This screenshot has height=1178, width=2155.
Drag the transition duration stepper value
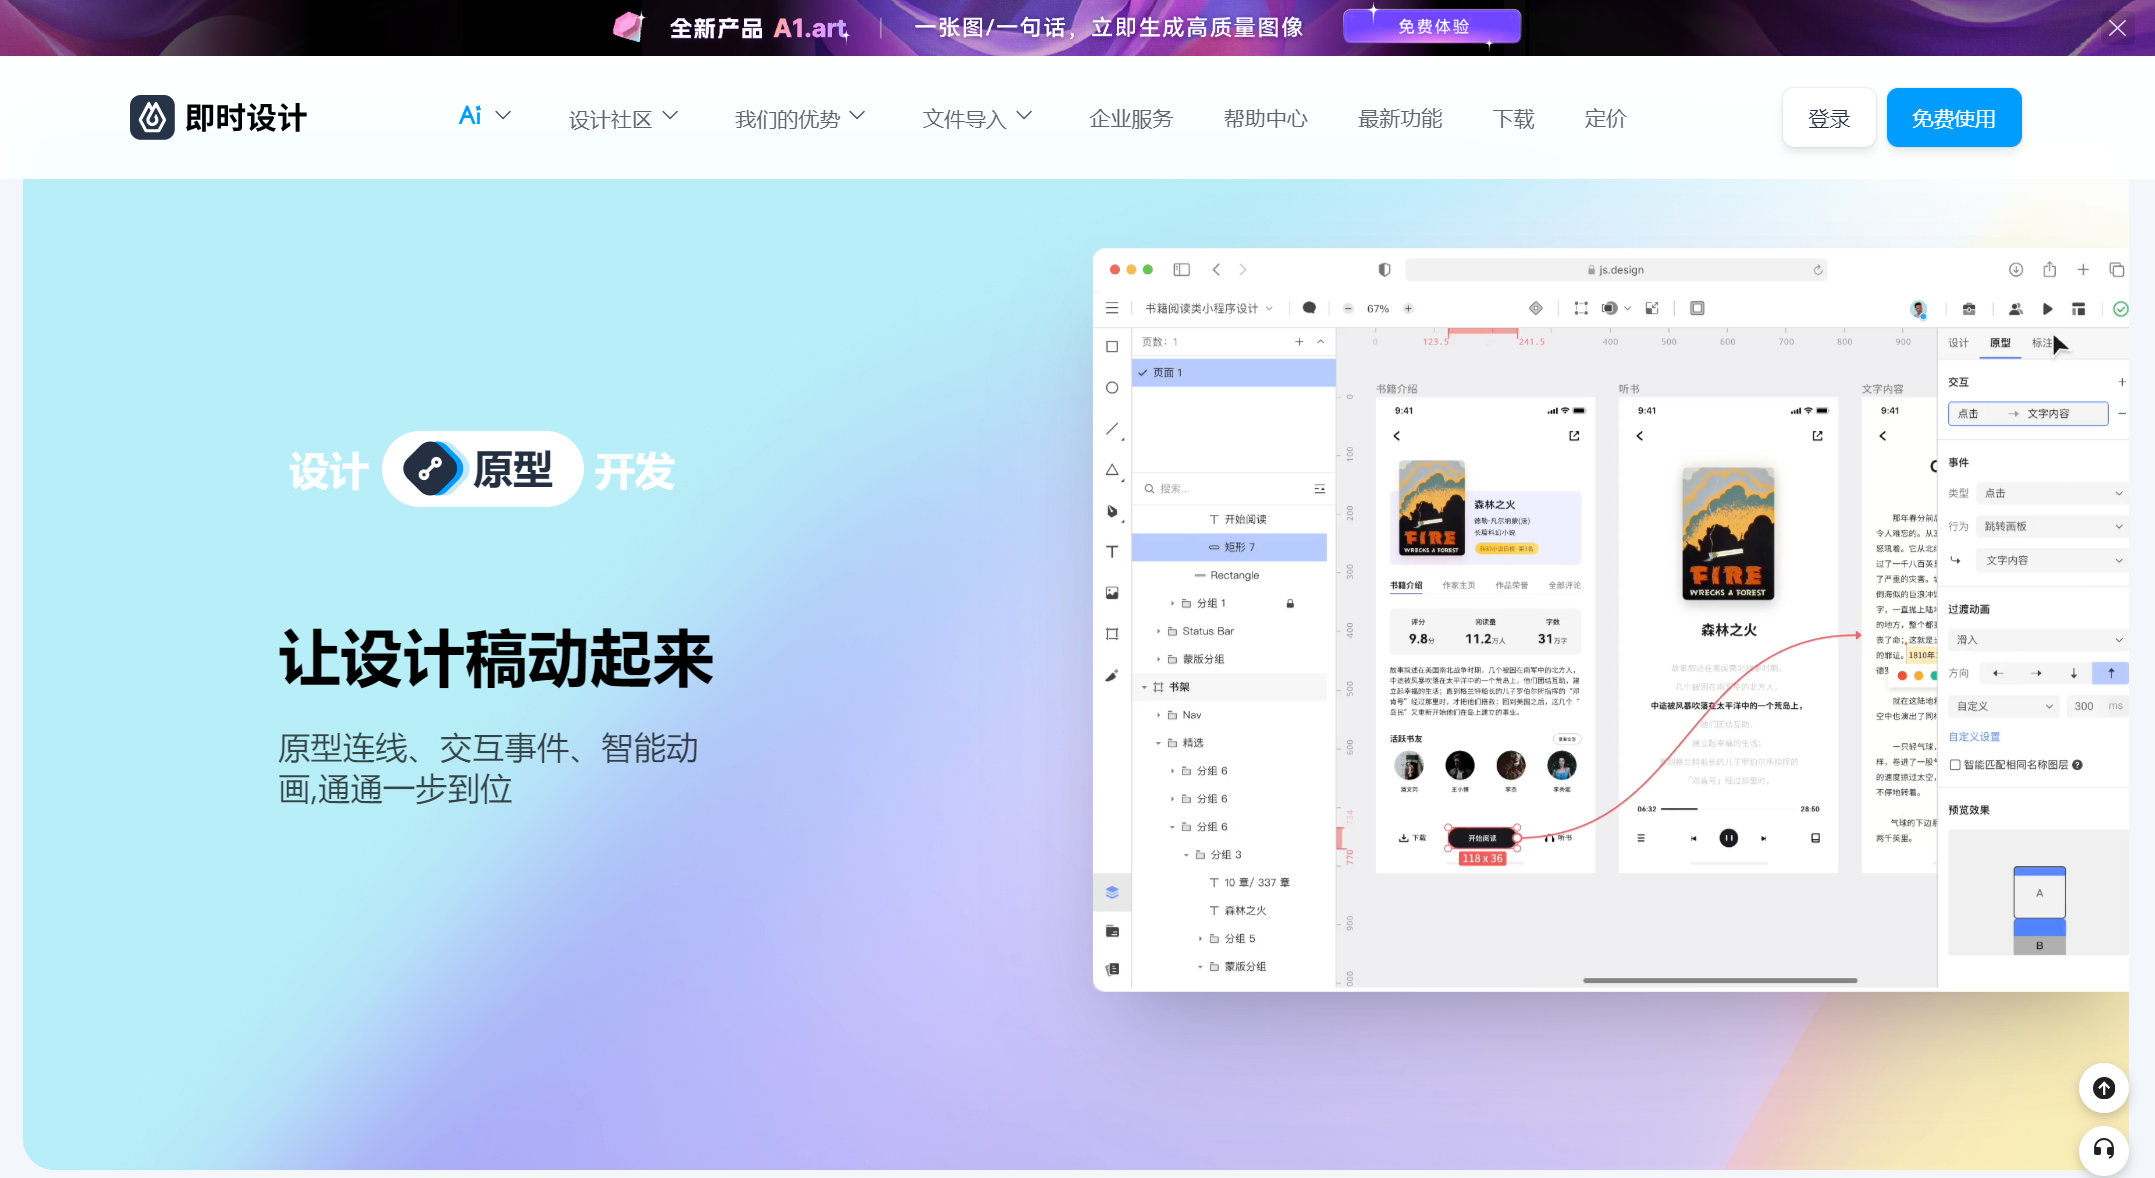2084,707
